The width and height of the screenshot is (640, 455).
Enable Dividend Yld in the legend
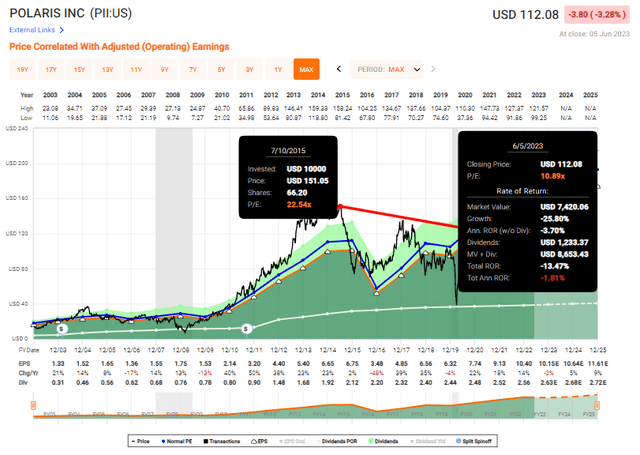(427, 441)
